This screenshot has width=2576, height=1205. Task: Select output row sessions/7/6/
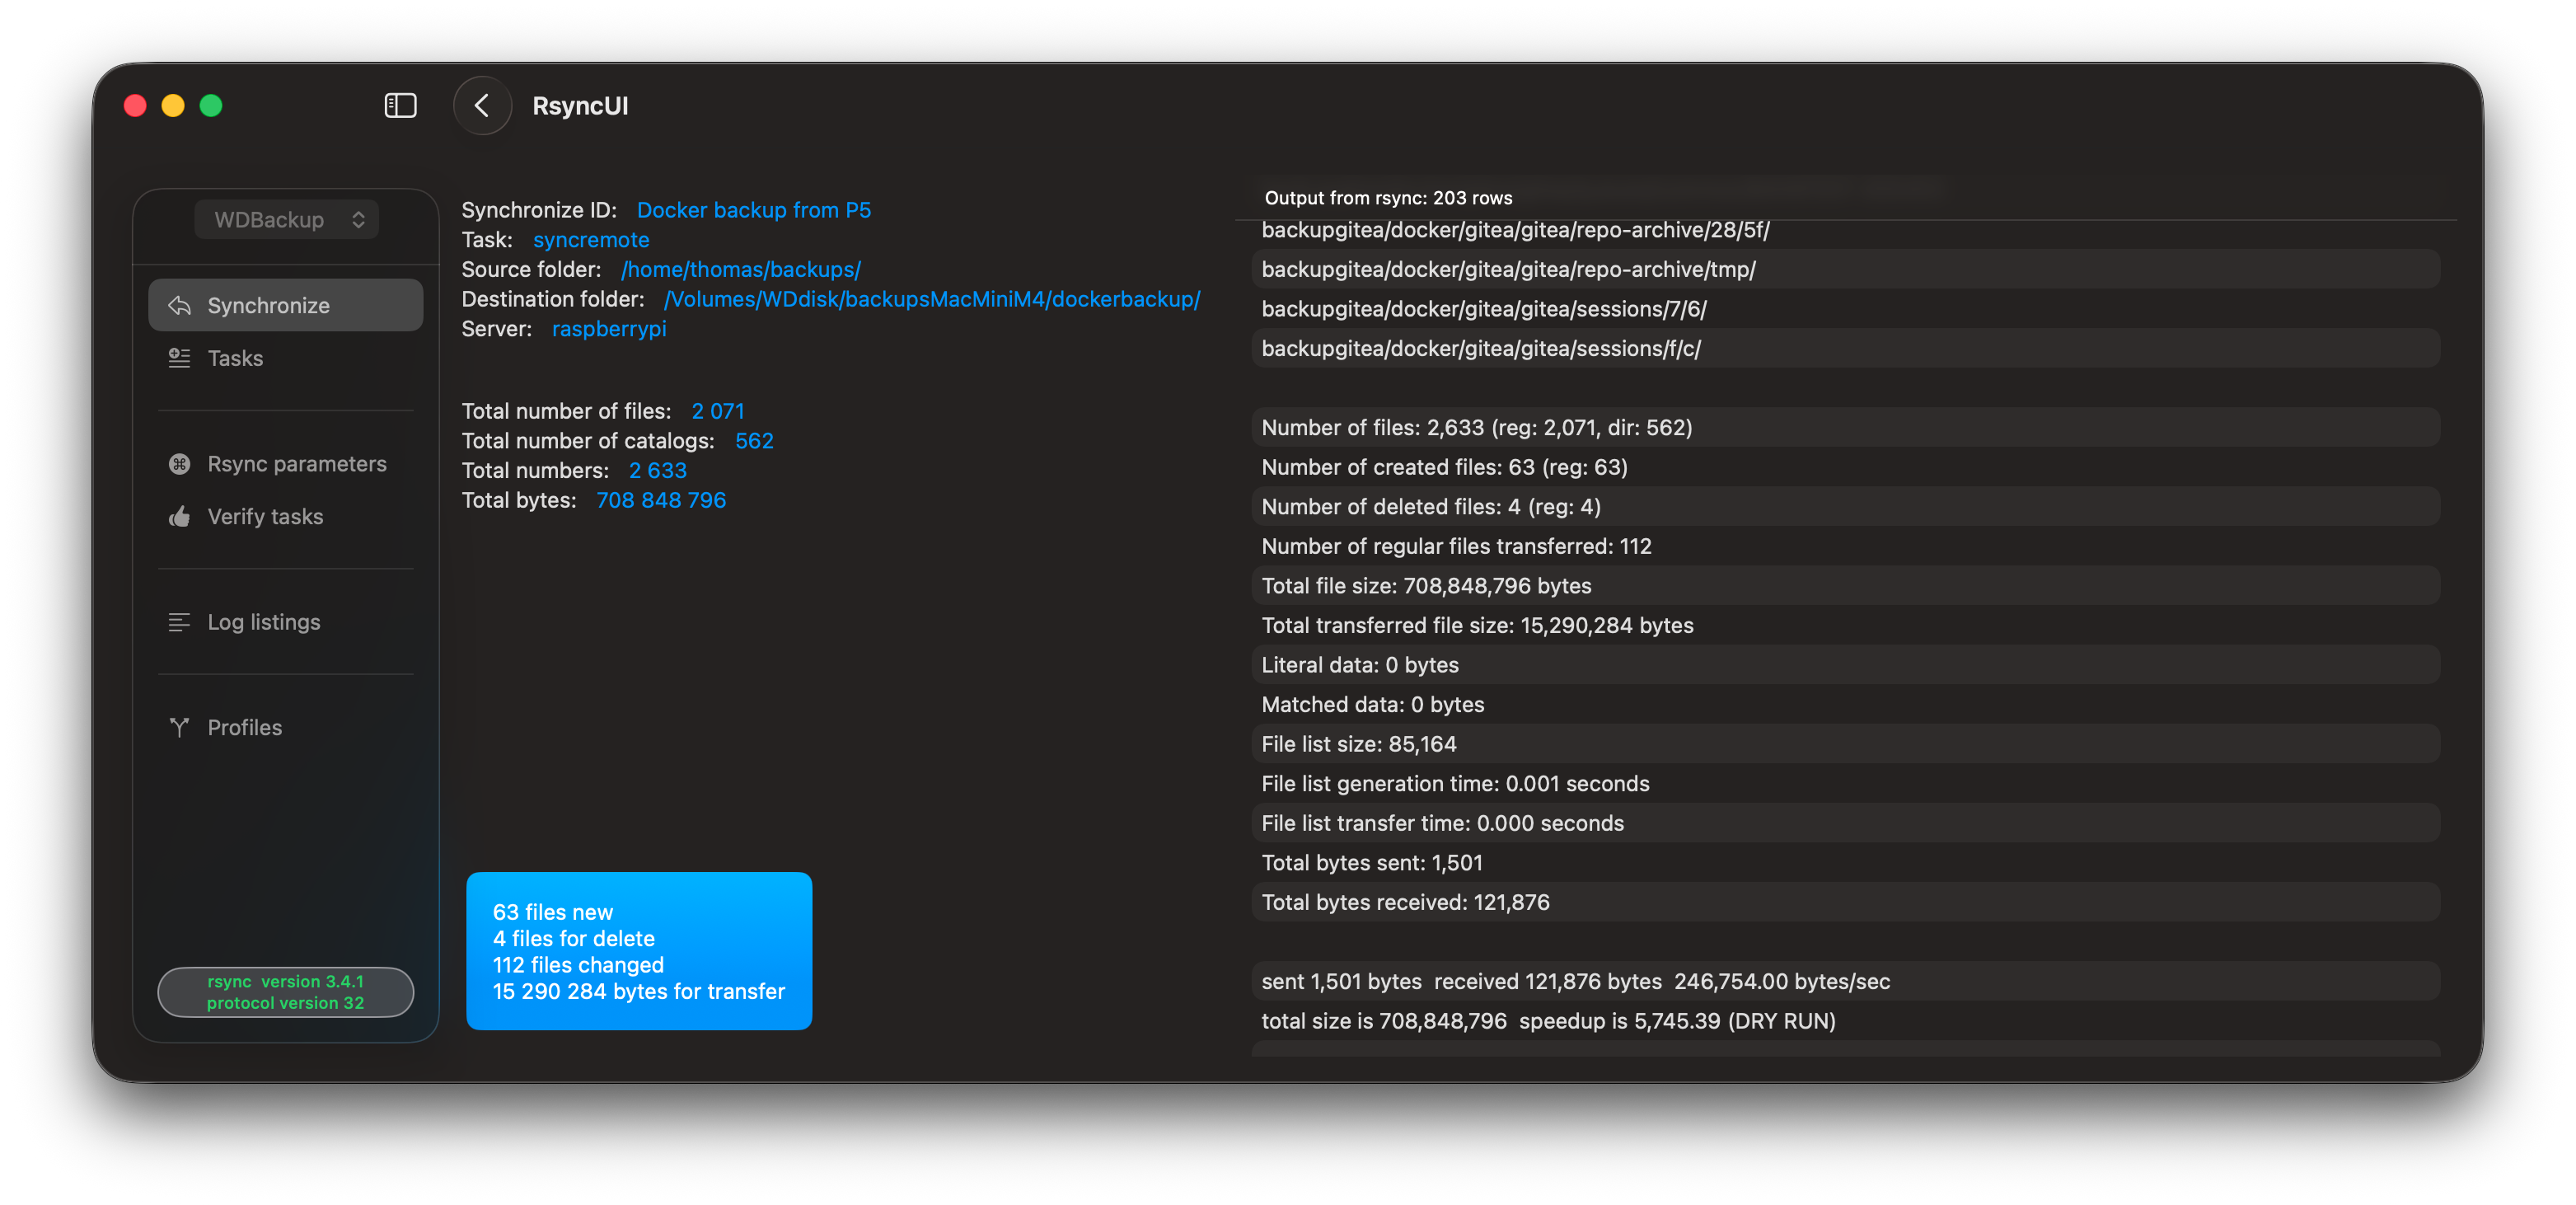(x=1845, y=309)
